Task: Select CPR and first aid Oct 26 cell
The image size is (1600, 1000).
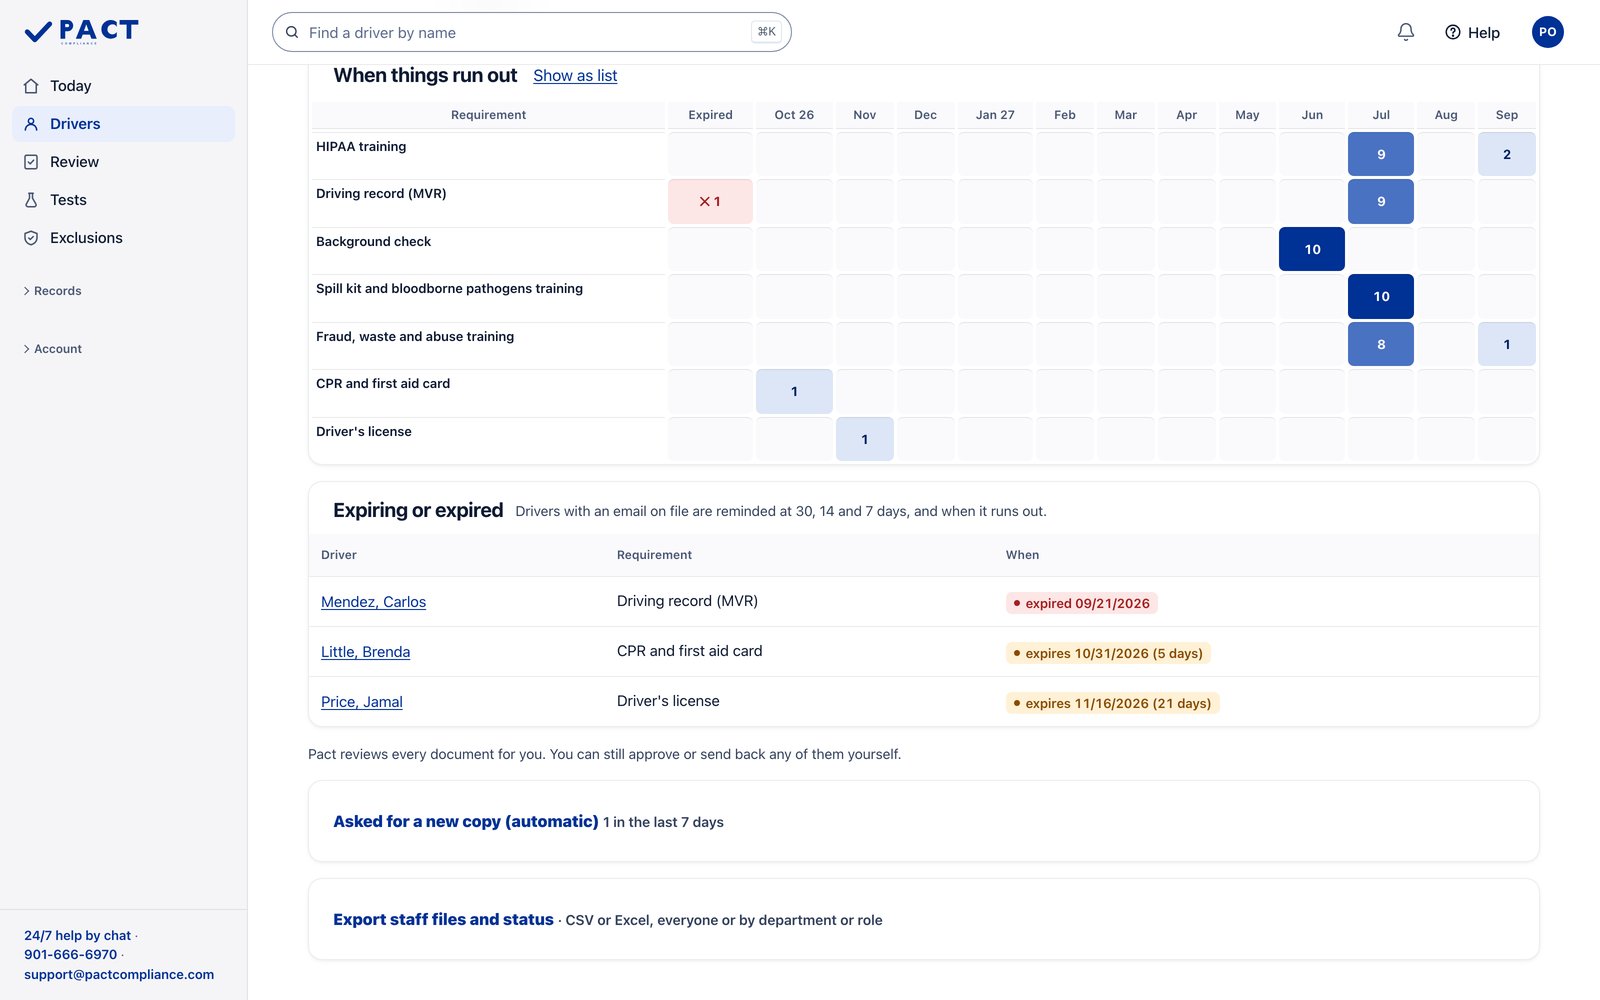Action: coord(794,391)
